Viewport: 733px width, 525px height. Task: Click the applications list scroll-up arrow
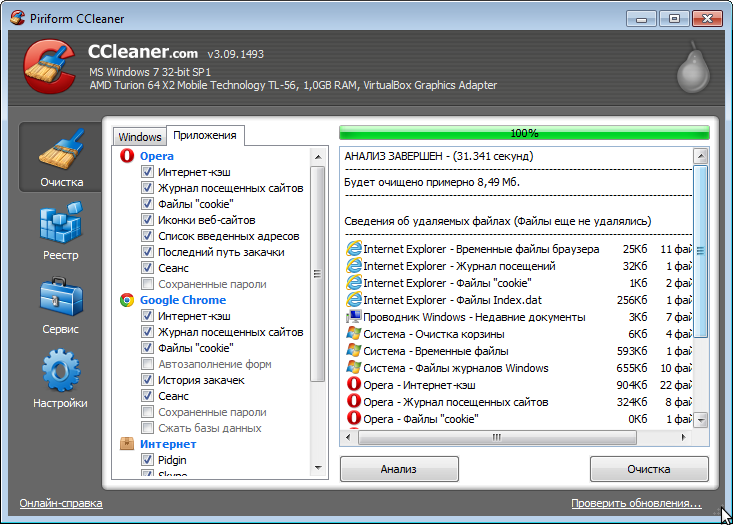tap(318, 157)
